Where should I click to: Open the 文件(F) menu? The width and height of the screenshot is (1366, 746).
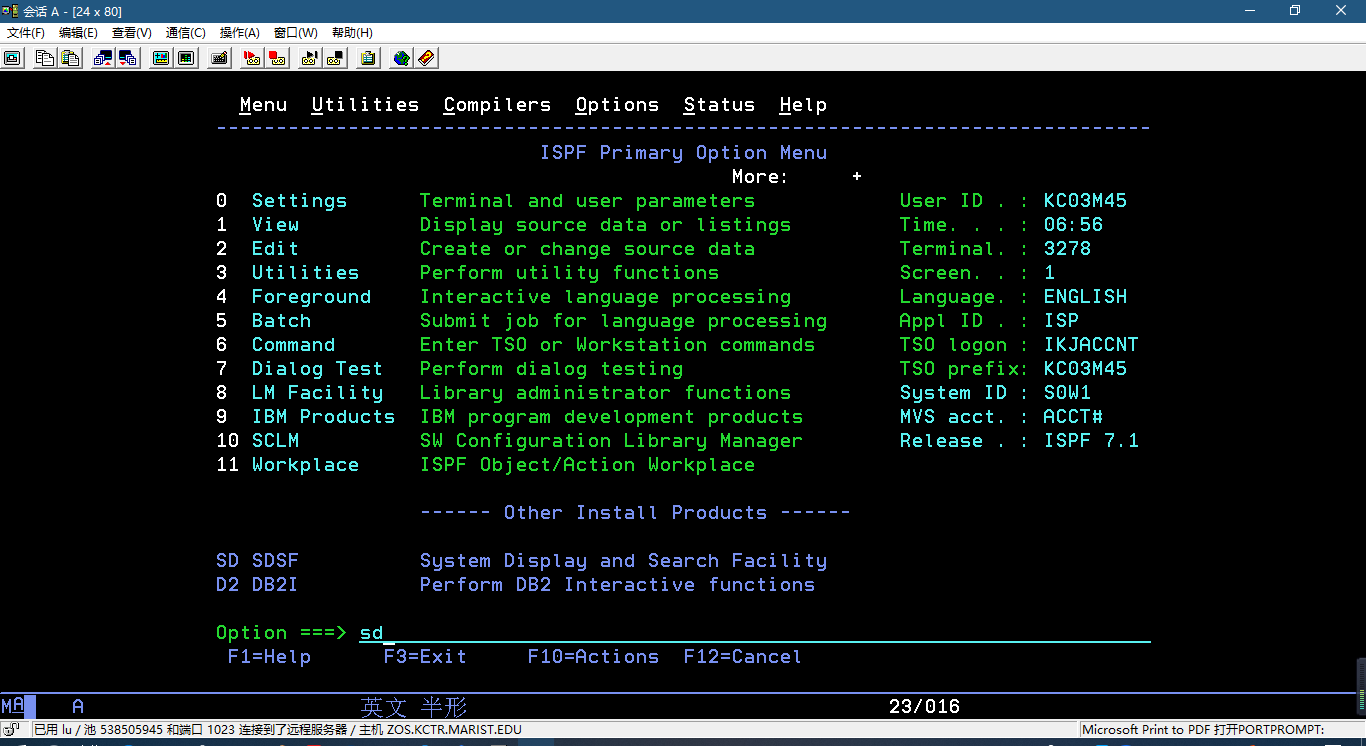click(26, 33)
